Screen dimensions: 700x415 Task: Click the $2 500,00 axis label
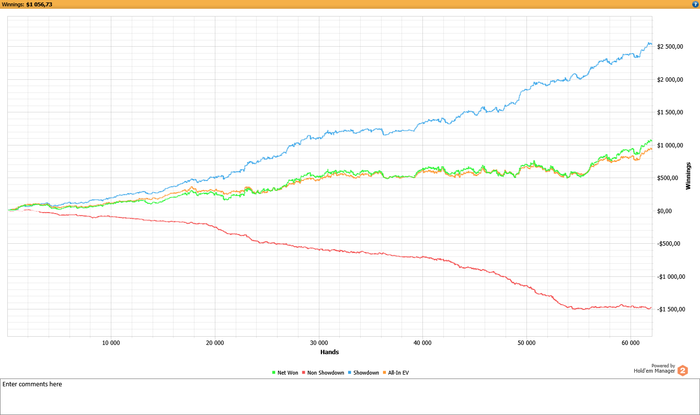tap(670, 47)
